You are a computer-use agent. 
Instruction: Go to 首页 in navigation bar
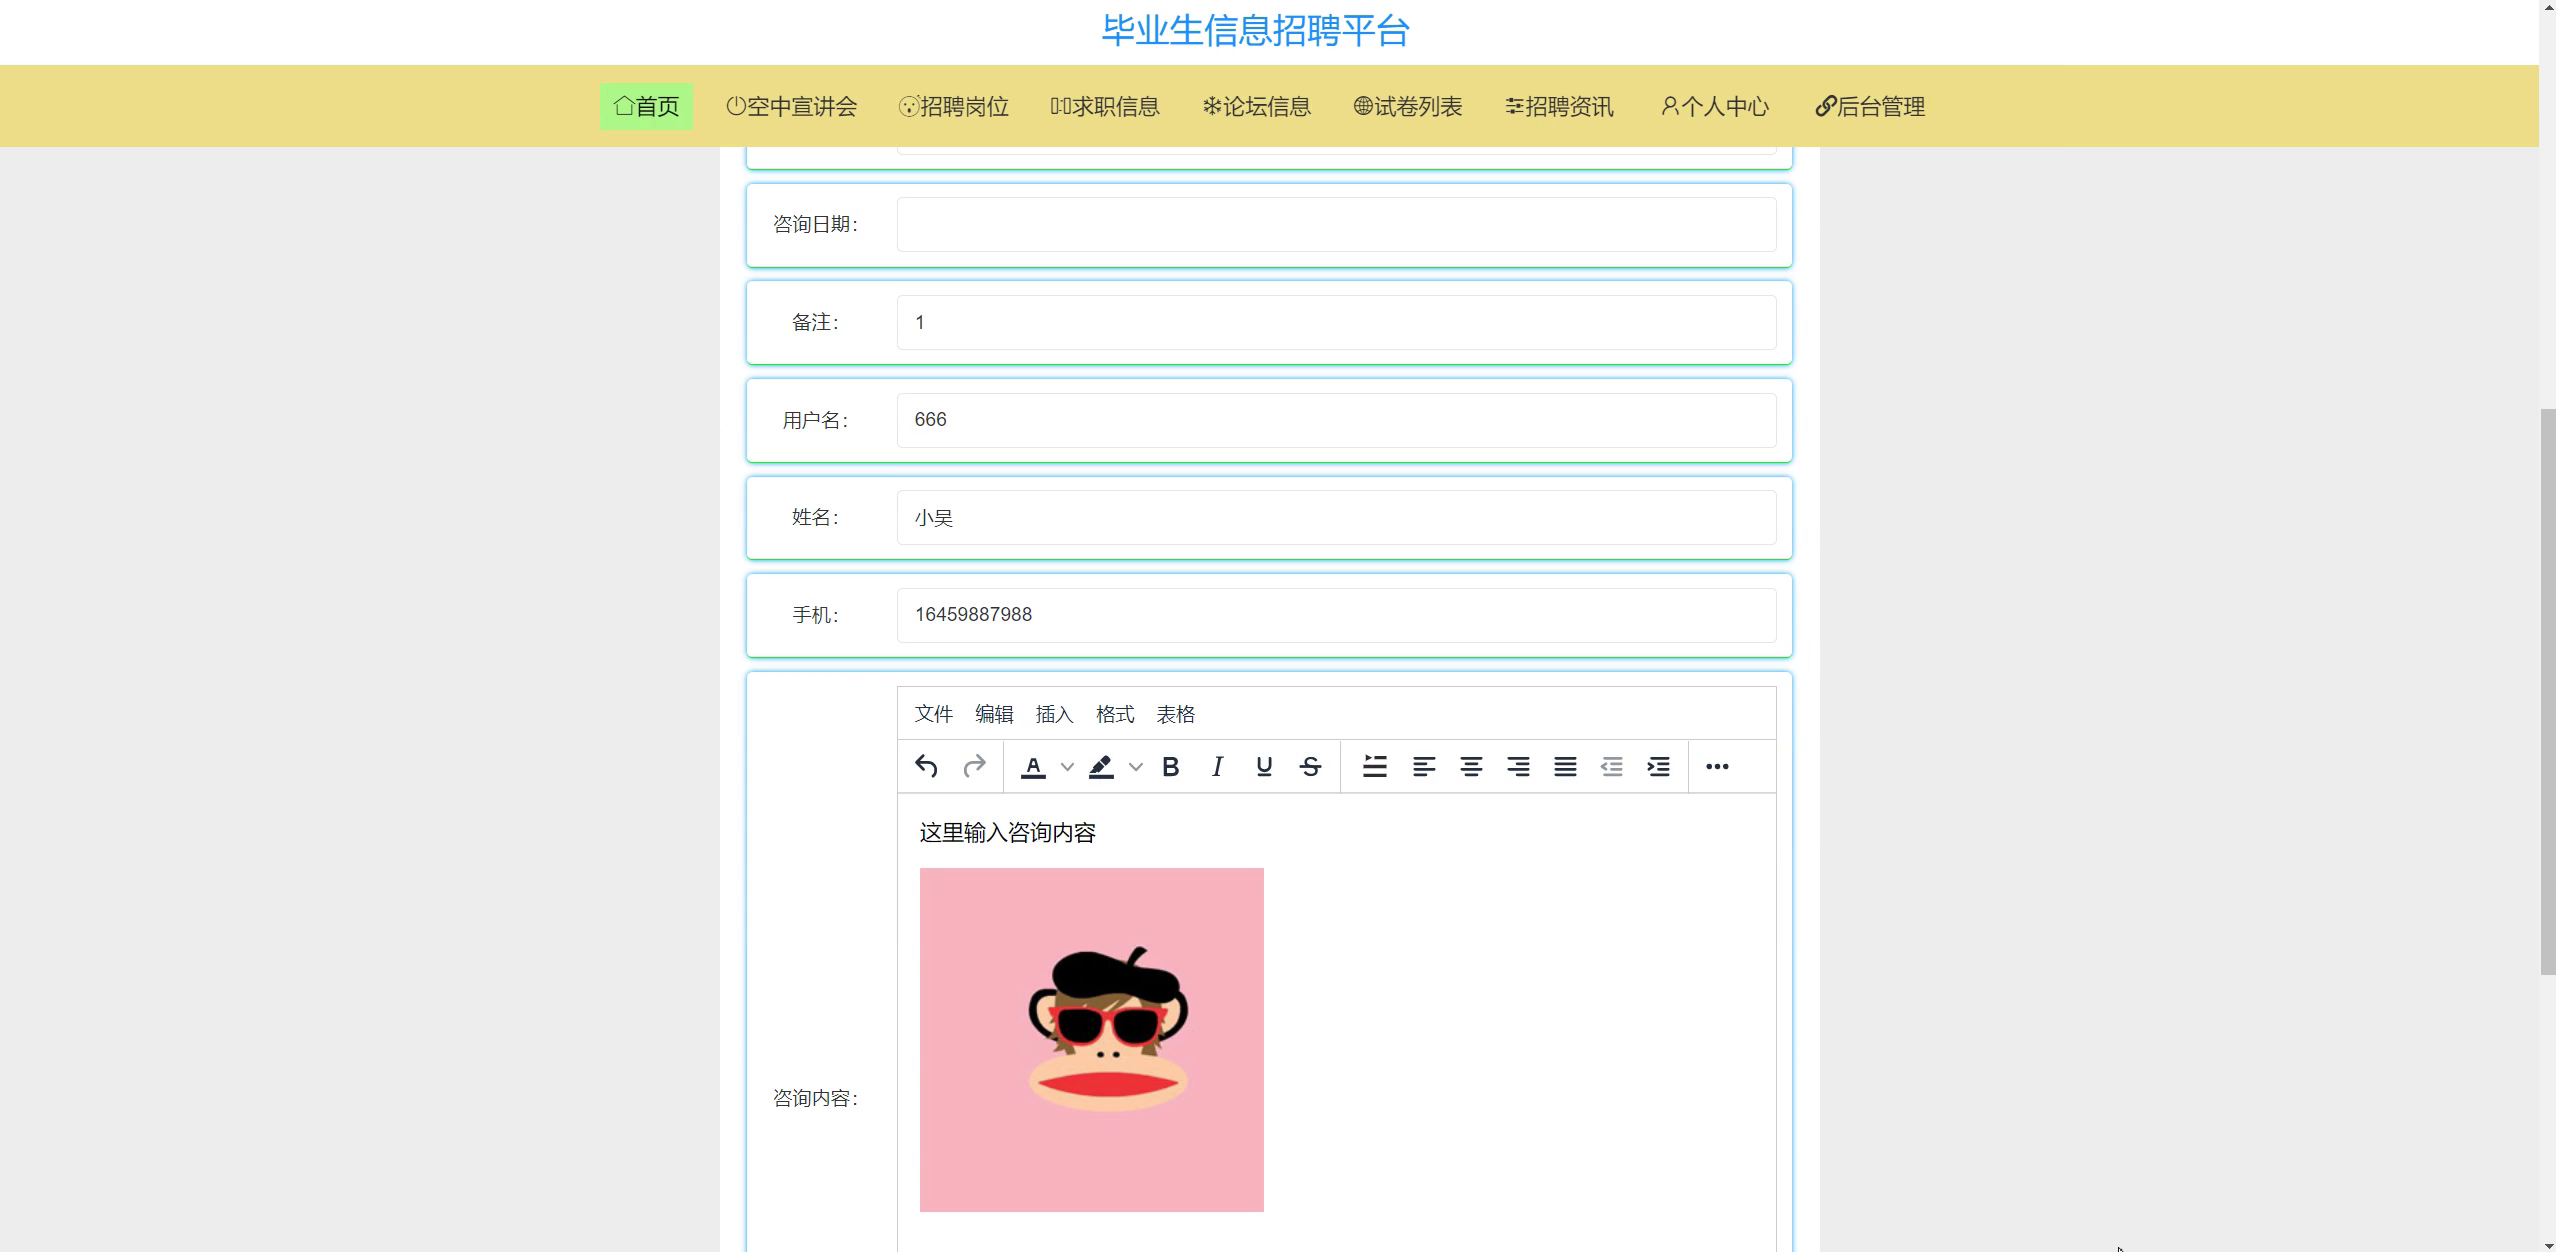coord(646,106)
